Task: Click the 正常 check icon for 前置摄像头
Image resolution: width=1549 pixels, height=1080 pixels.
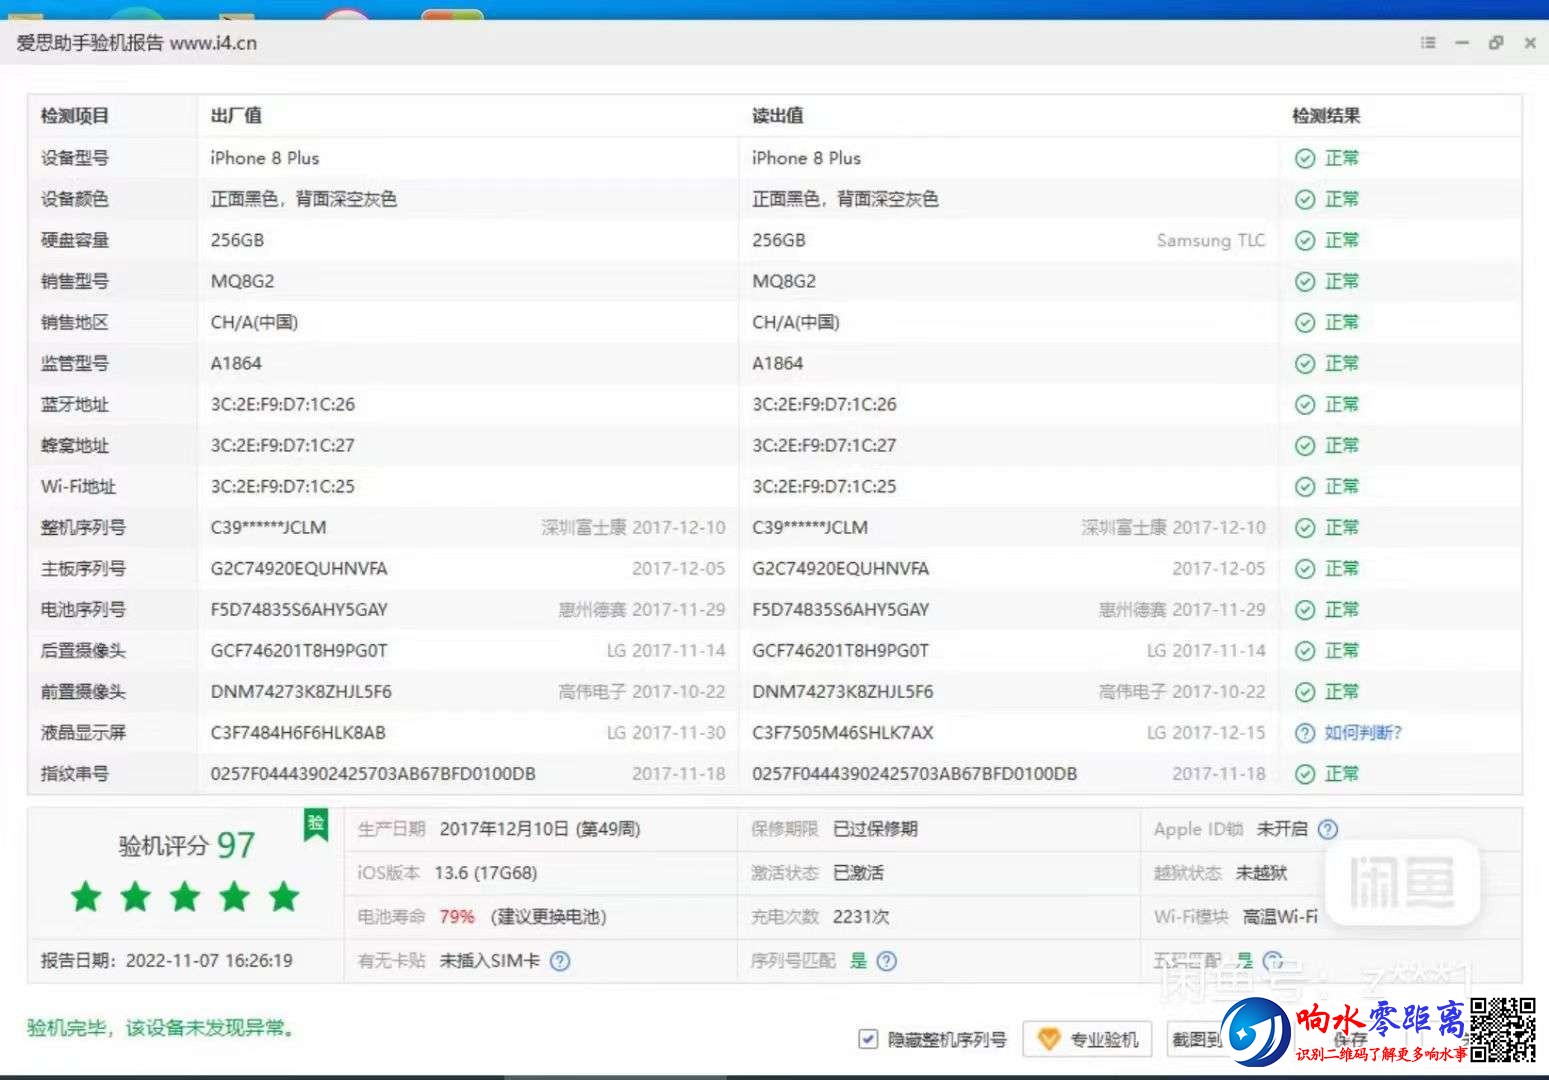Action: coord(1305,691)
